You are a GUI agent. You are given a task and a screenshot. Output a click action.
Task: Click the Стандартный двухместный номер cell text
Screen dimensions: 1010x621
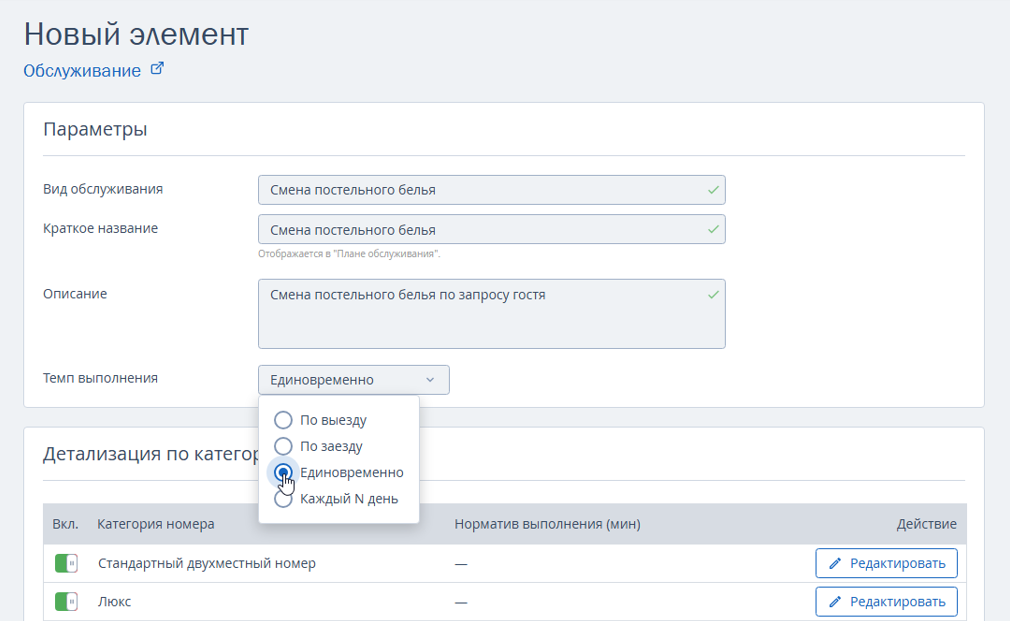(207, 563)
